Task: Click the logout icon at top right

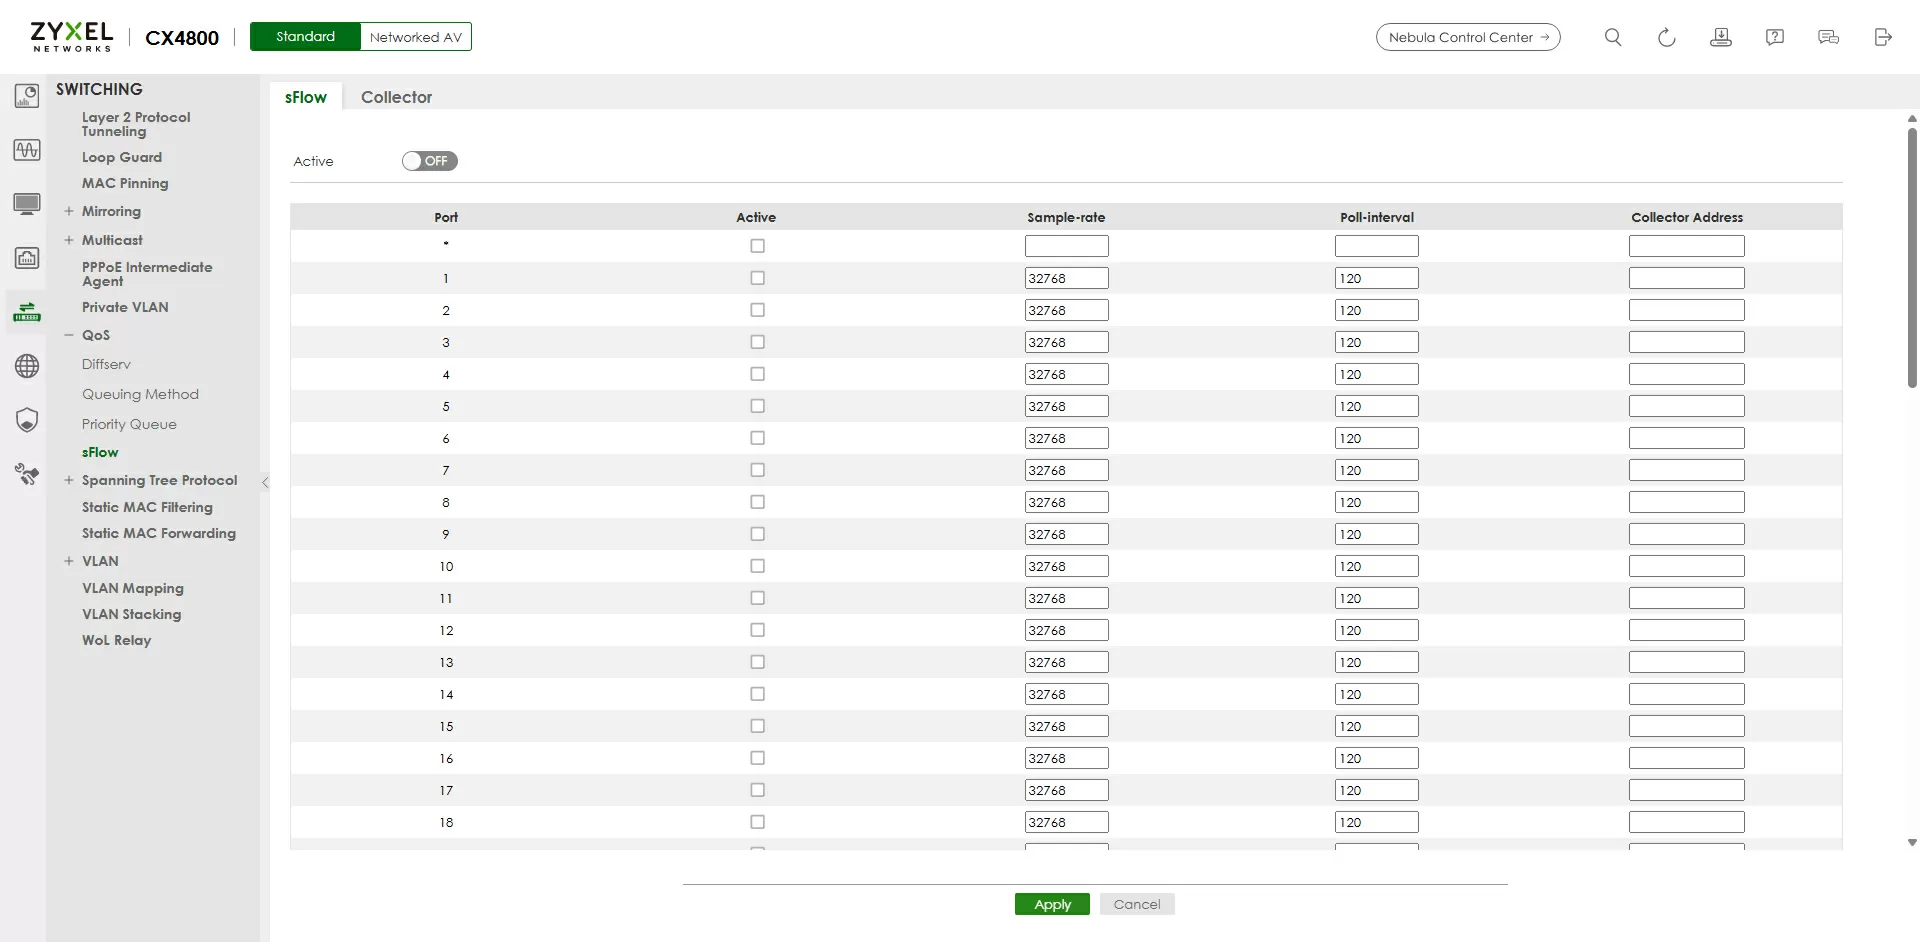Action: click(1882, 37)
